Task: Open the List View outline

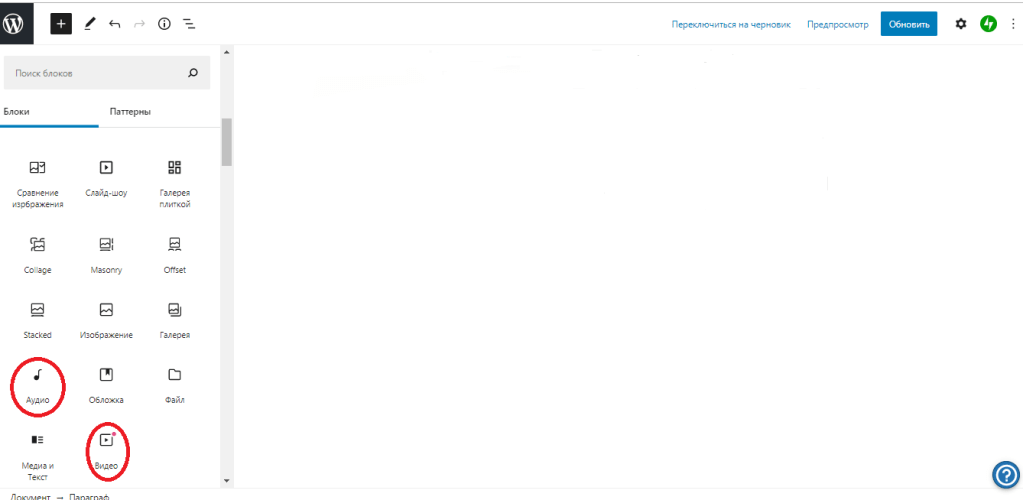Action: point(189,23)
